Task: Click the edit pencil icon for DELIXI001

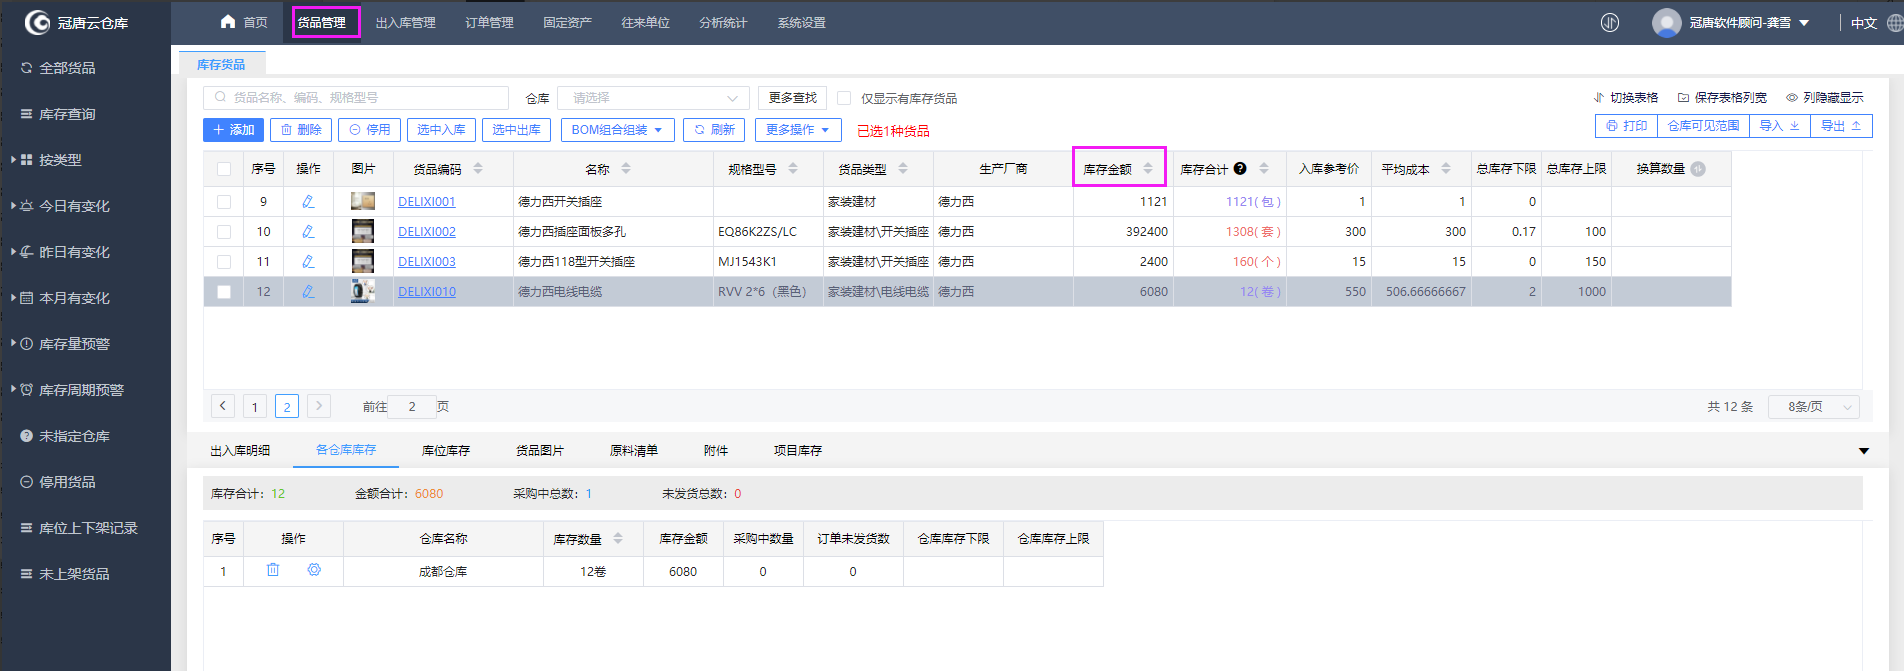Action: (x=308, y=202)
